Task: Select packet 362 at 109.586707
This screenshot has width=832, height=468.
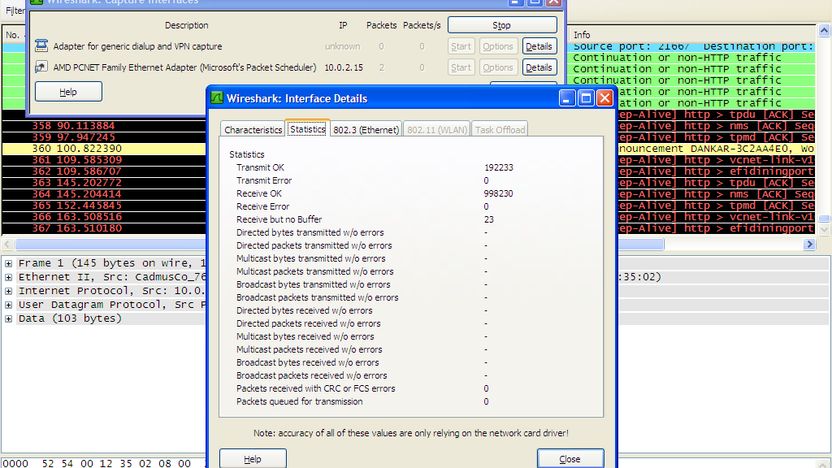Action: click(104, 171)
